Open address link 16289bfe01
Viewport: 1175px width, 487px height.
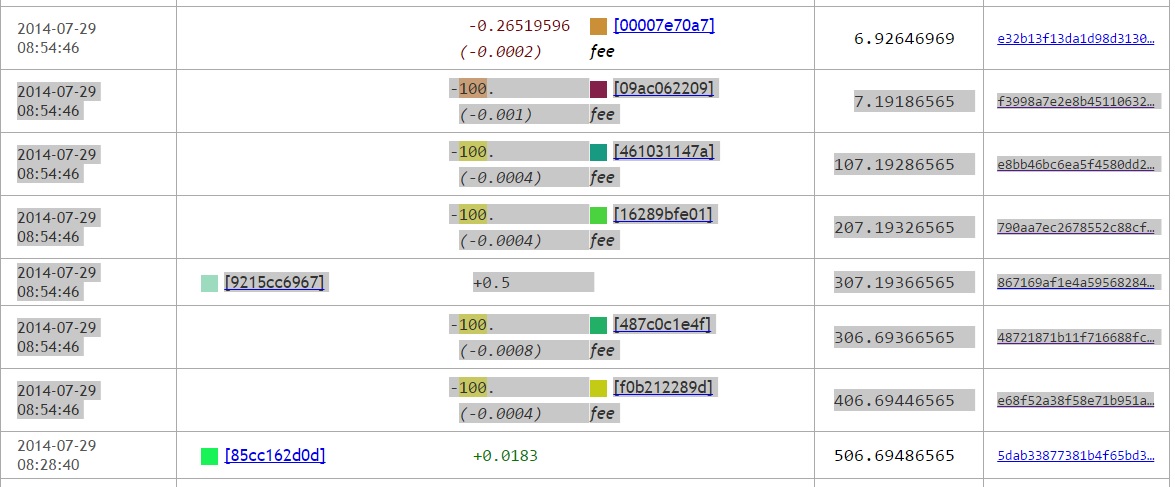(662, 214)
